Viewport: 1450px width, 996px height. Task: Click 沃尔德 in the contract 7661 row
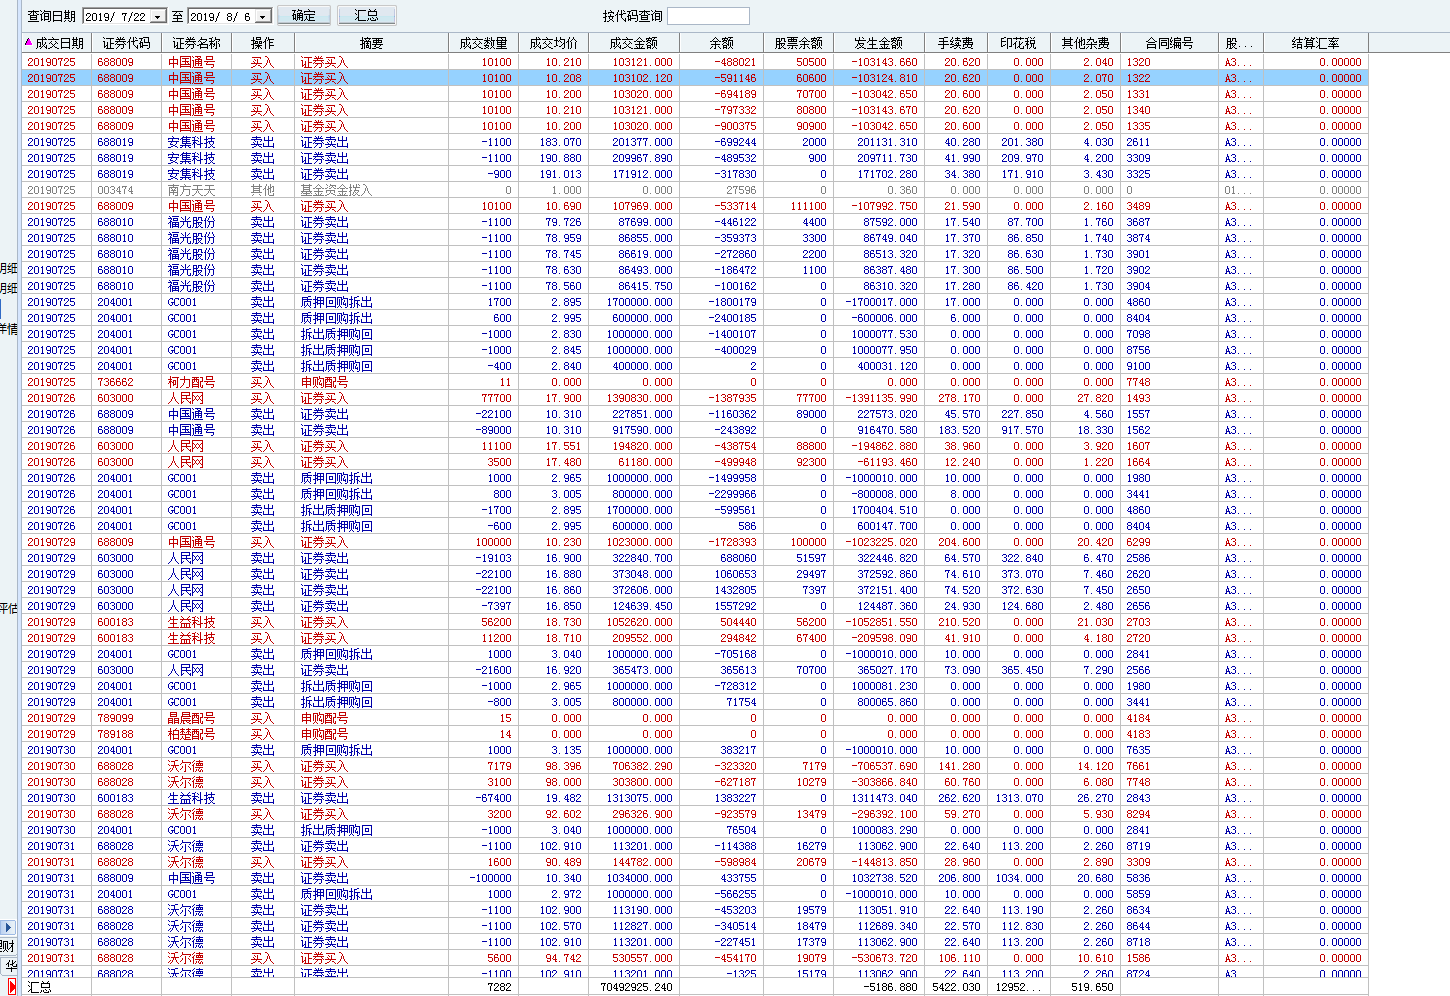(x=185, y=766)
